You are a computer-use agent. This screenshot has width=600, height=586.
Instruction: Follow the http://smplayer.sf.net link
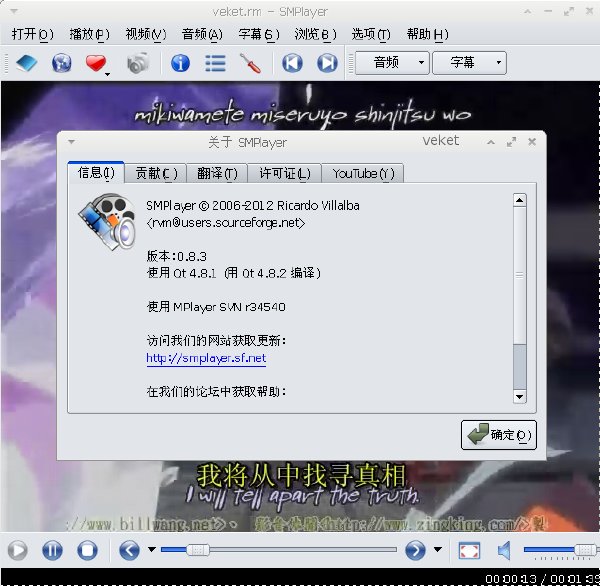tap(206, 358)
